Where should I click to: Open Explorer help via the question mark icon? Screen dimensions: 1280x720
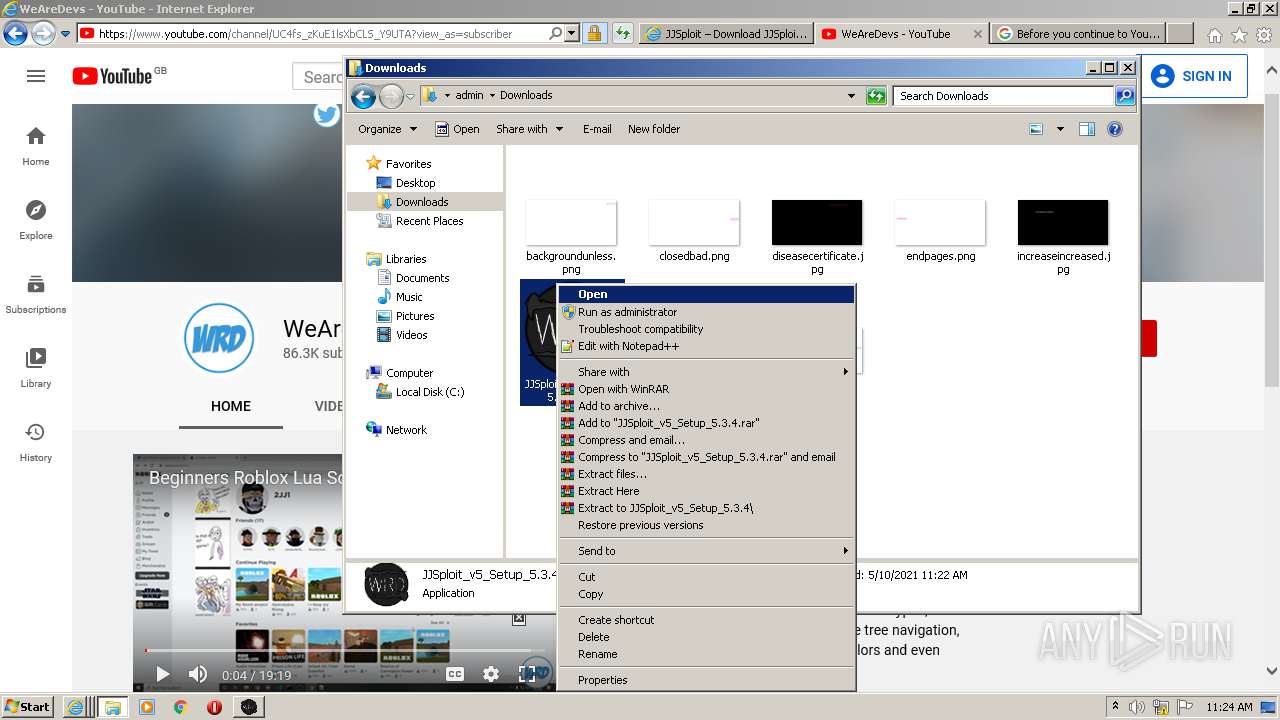pyautogui.click(x=1115, y=129)
